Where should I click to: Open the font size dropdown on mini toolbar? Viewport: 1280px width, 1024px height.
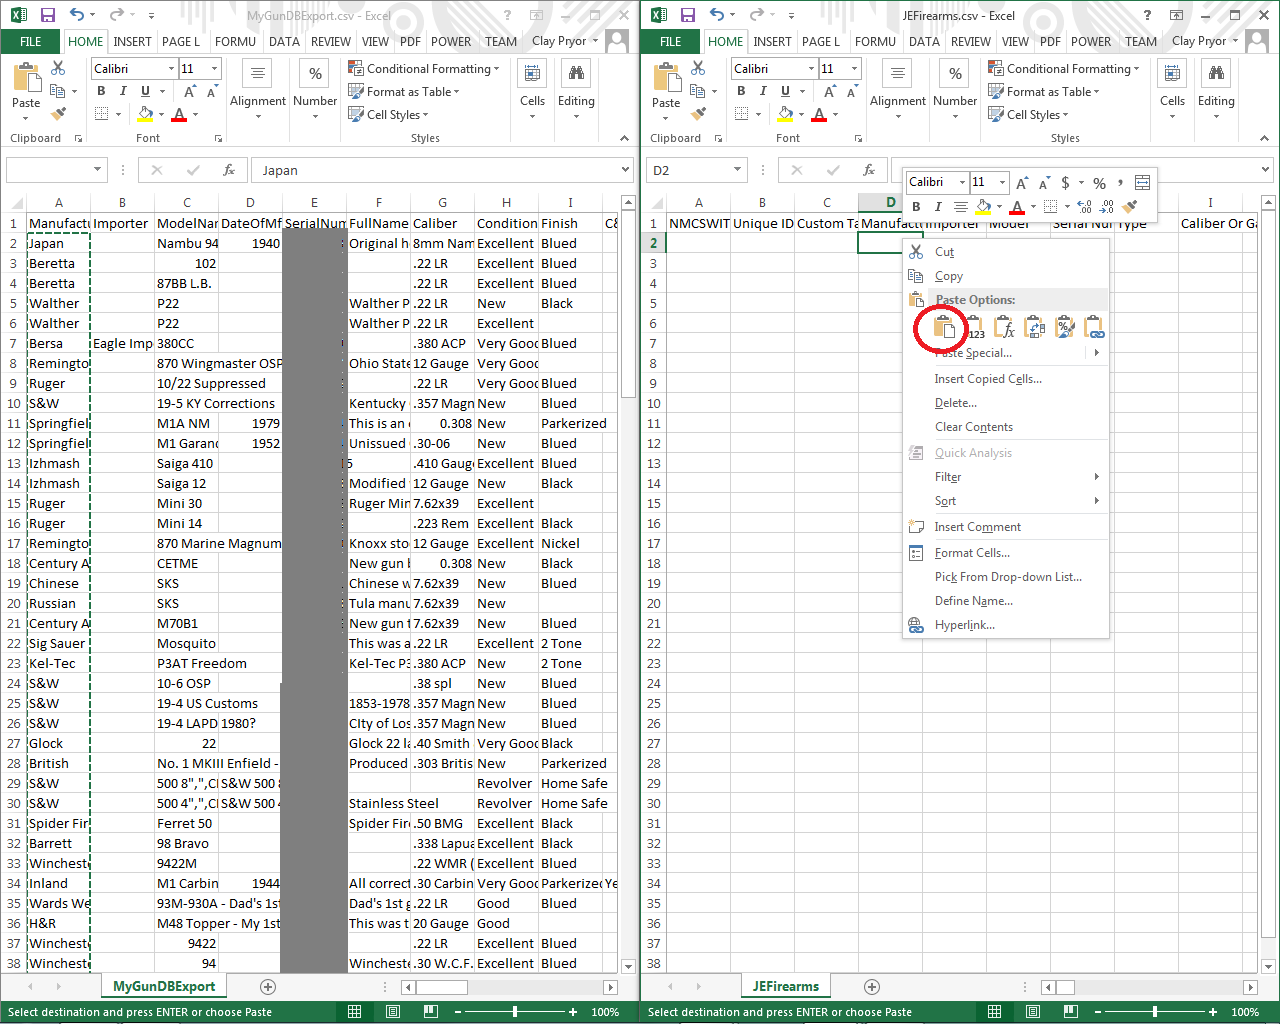click(1001, 181)
